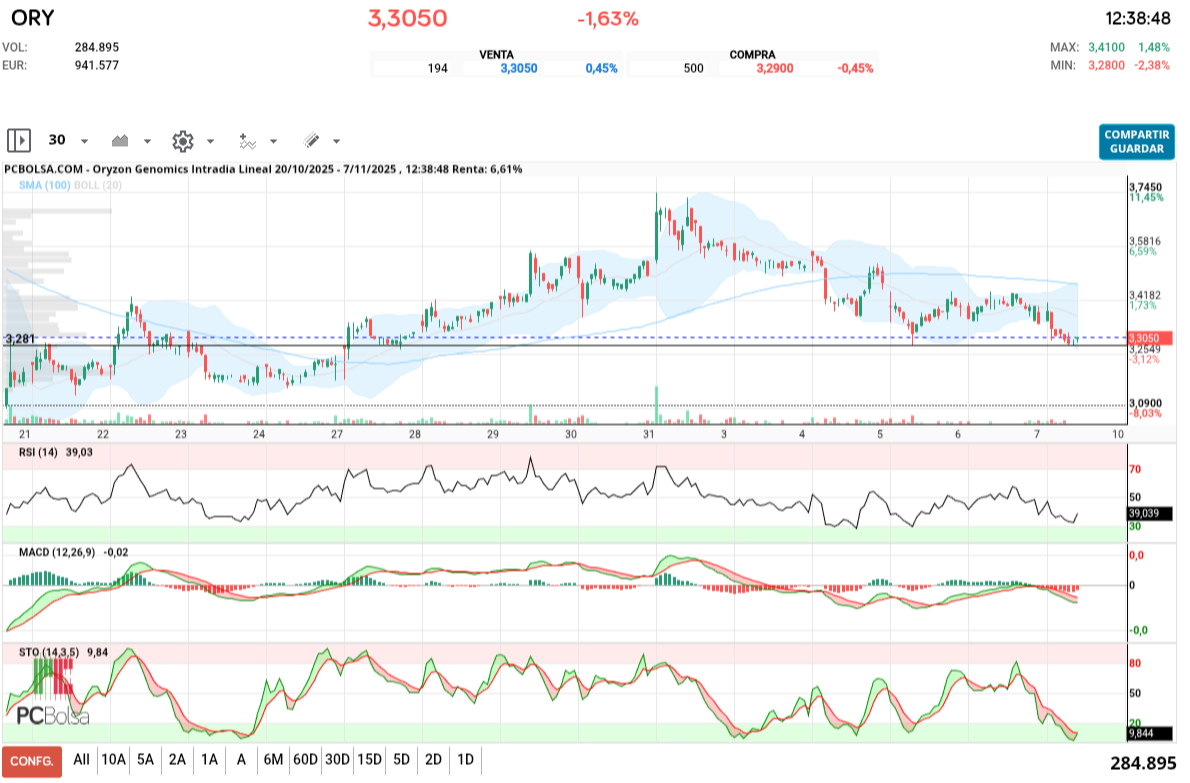Open the chart settings gear icon

181,141
